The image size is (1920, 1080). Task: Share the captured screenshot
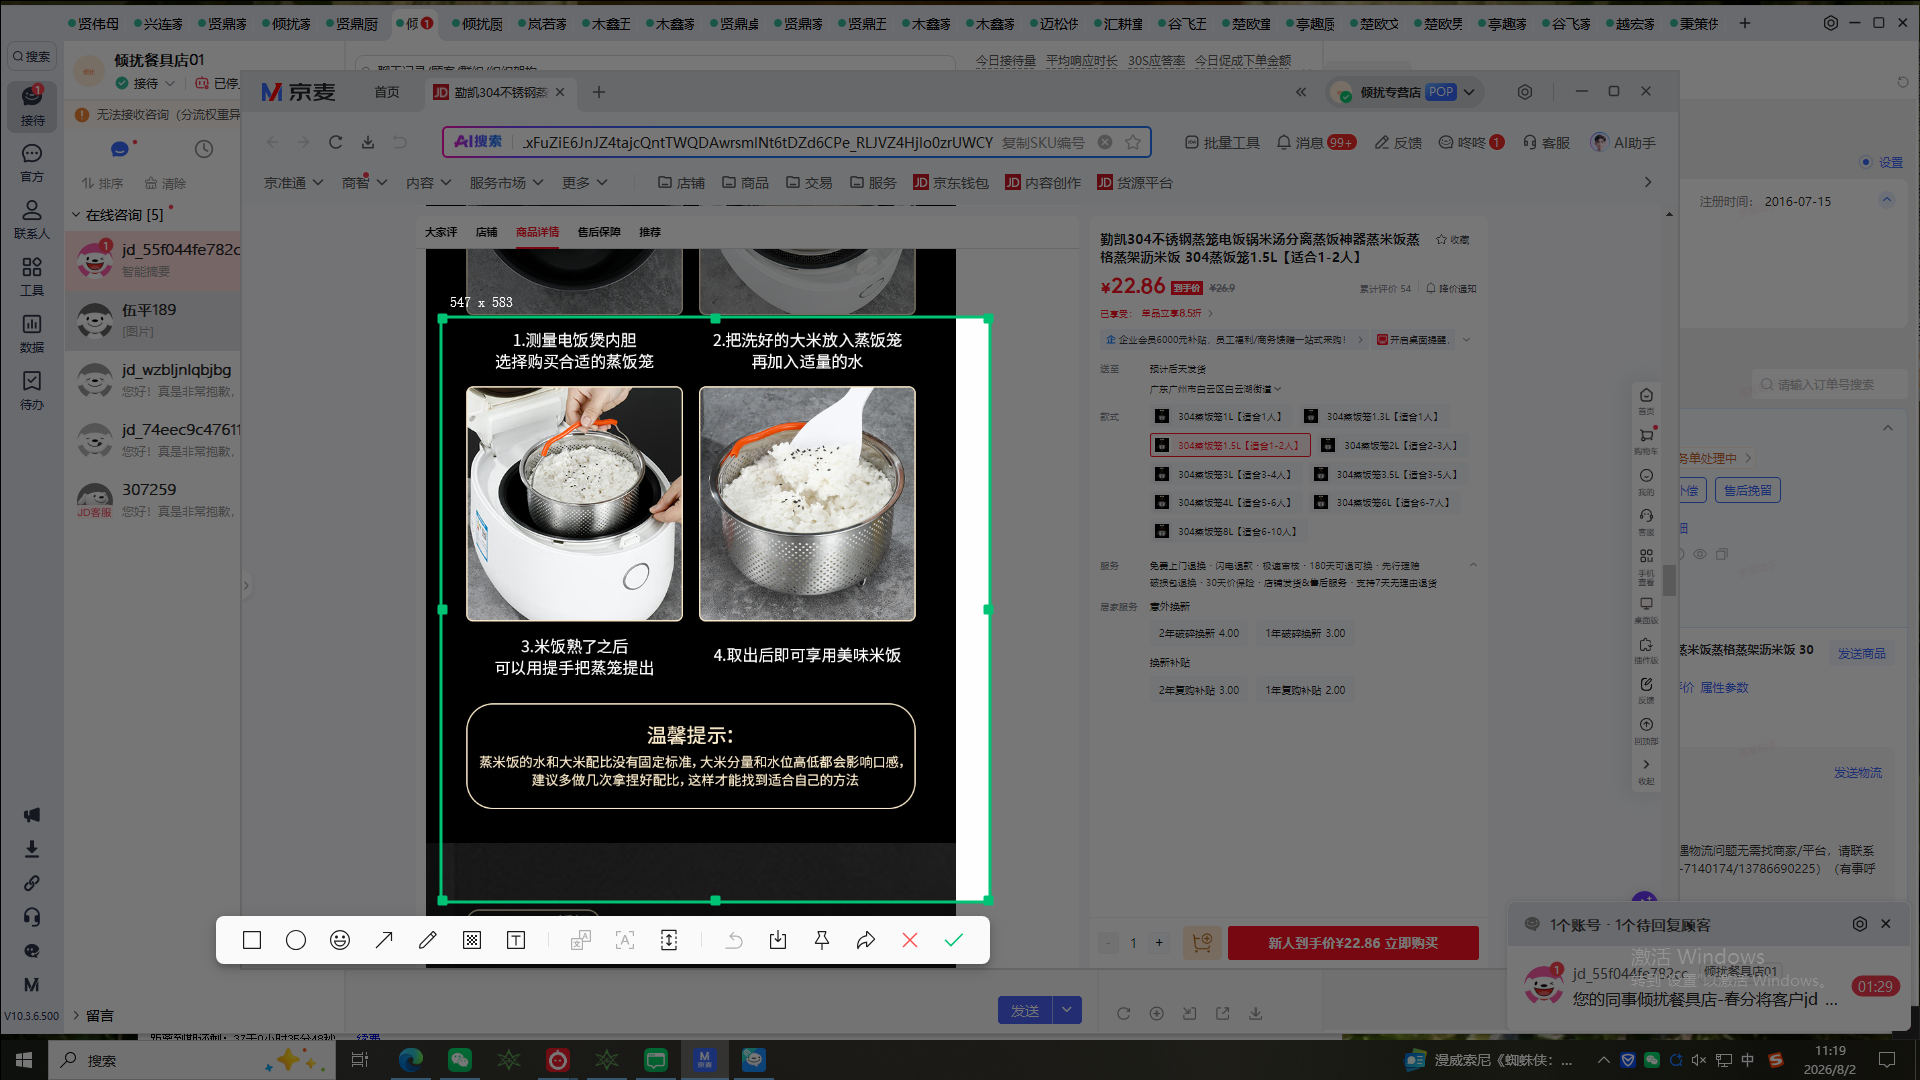(866, 940)
